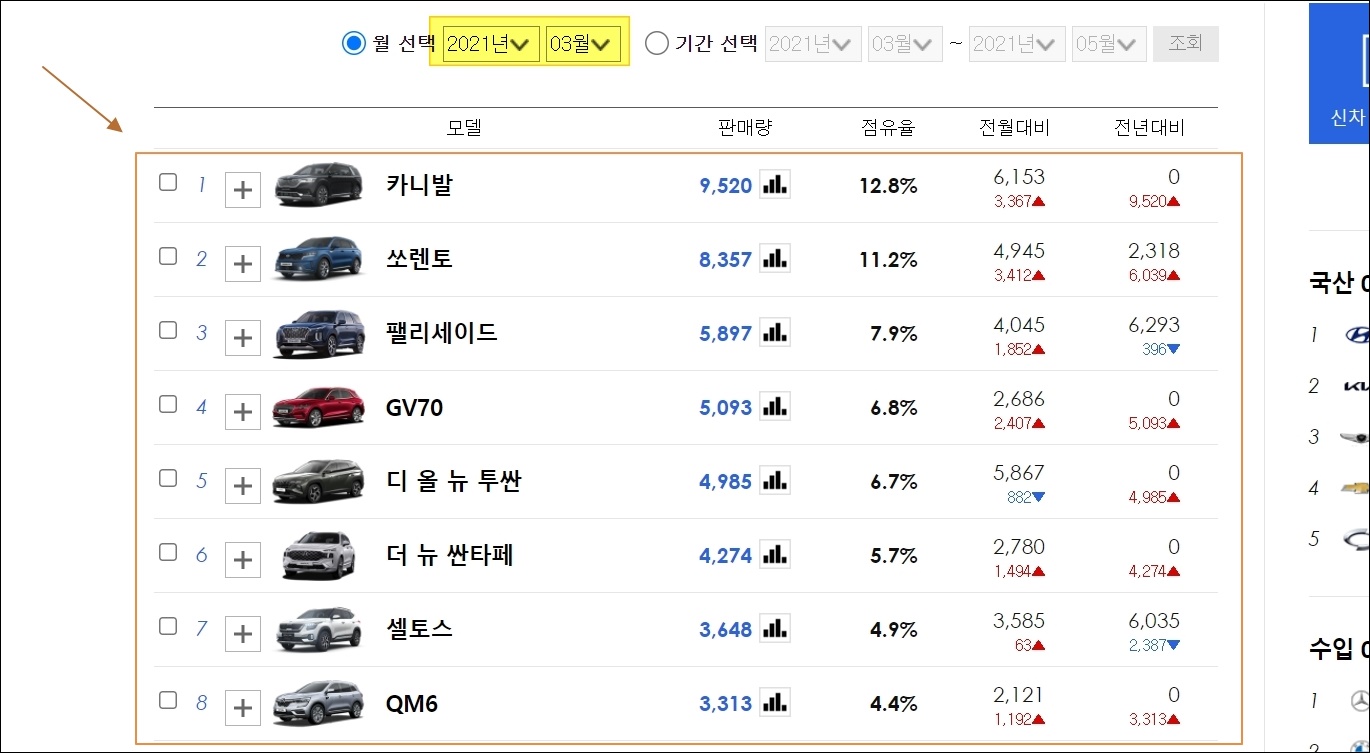Open the 카니발 model name link
The image size is (1370, 753).
pyautogui.click(x=419, y=185)
